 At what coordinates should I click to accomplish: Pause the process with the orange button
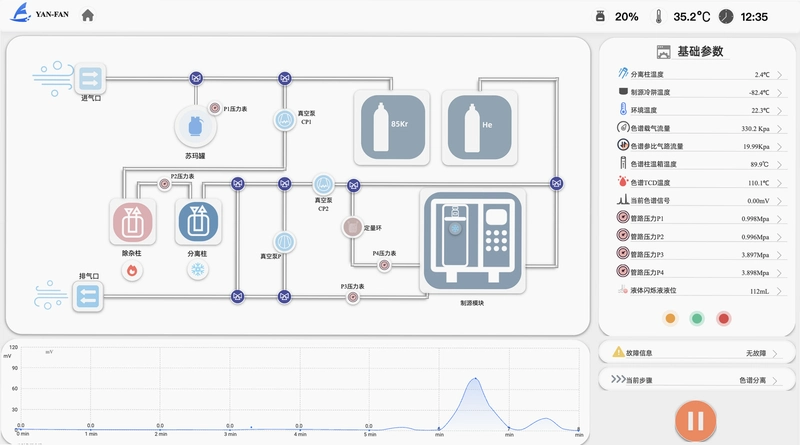pyautogui.click(x=695, y=421)
